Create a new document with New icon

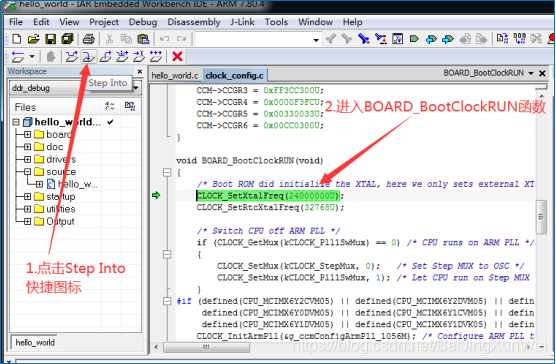(16, 39)
